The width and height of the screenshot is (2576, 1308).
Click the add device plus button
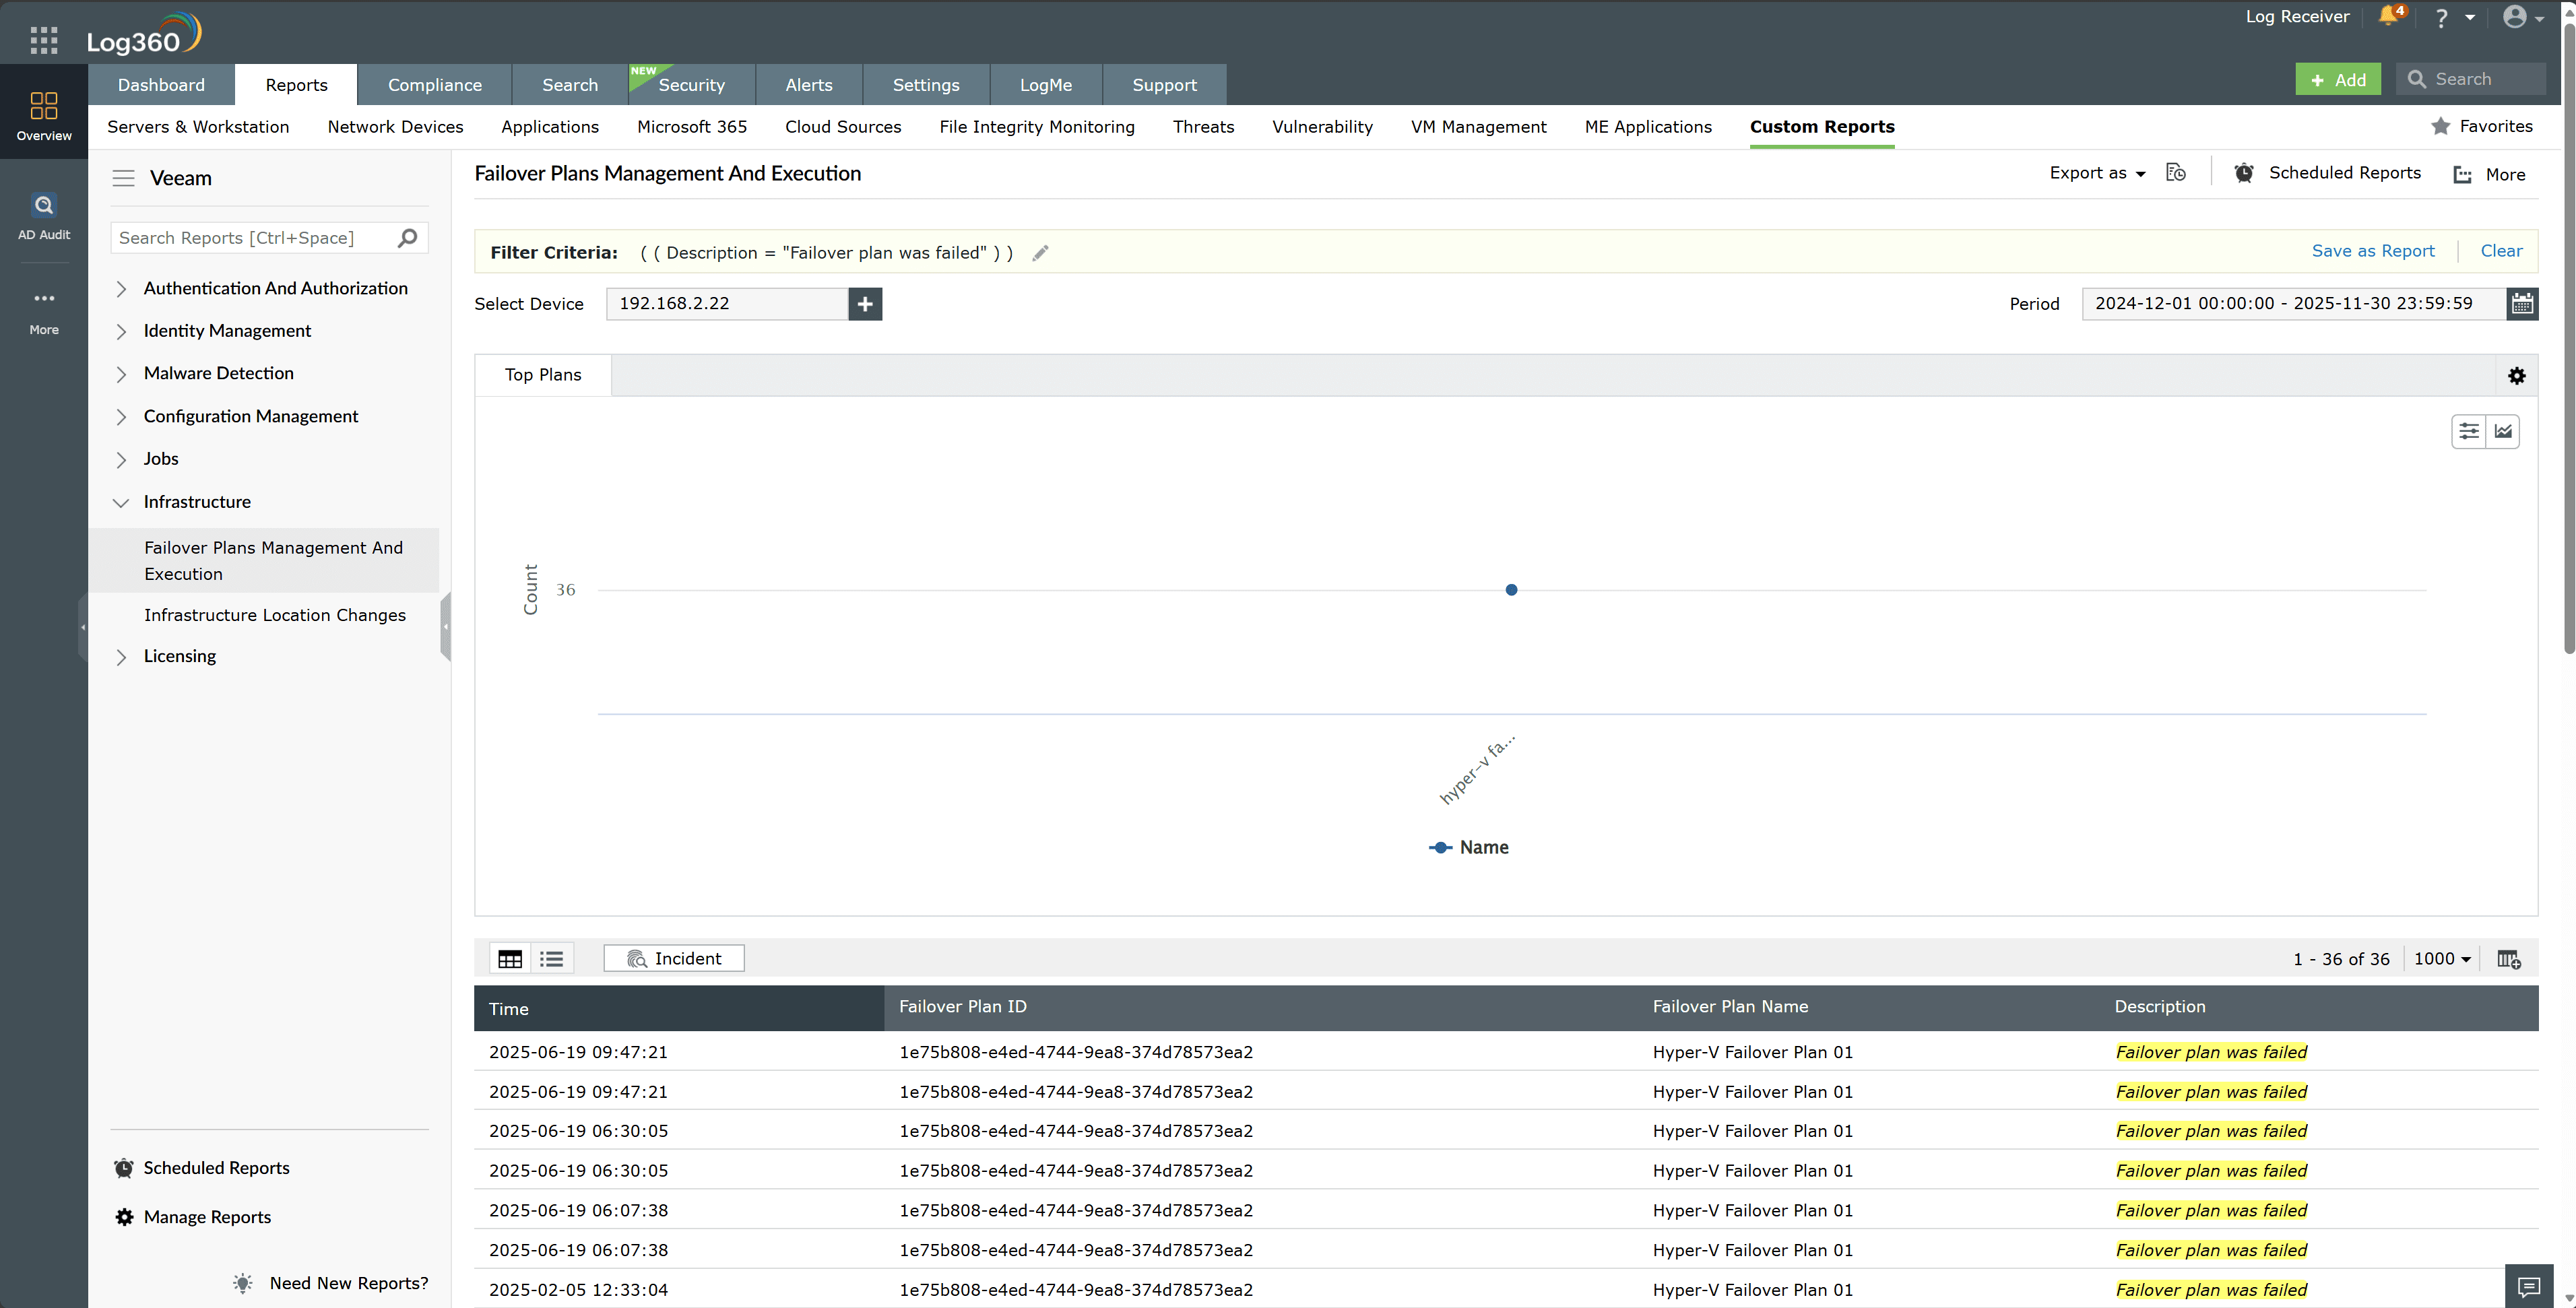click(x=864, y=303)
